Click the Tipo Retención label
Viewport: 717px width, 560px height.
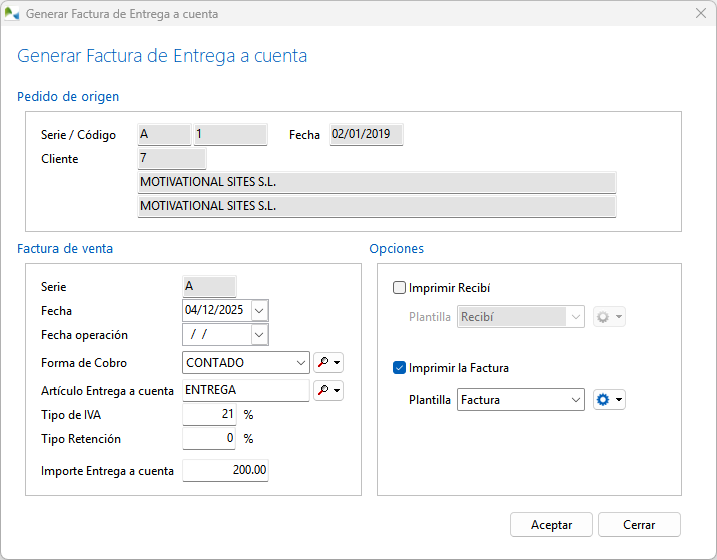(81, 439)
